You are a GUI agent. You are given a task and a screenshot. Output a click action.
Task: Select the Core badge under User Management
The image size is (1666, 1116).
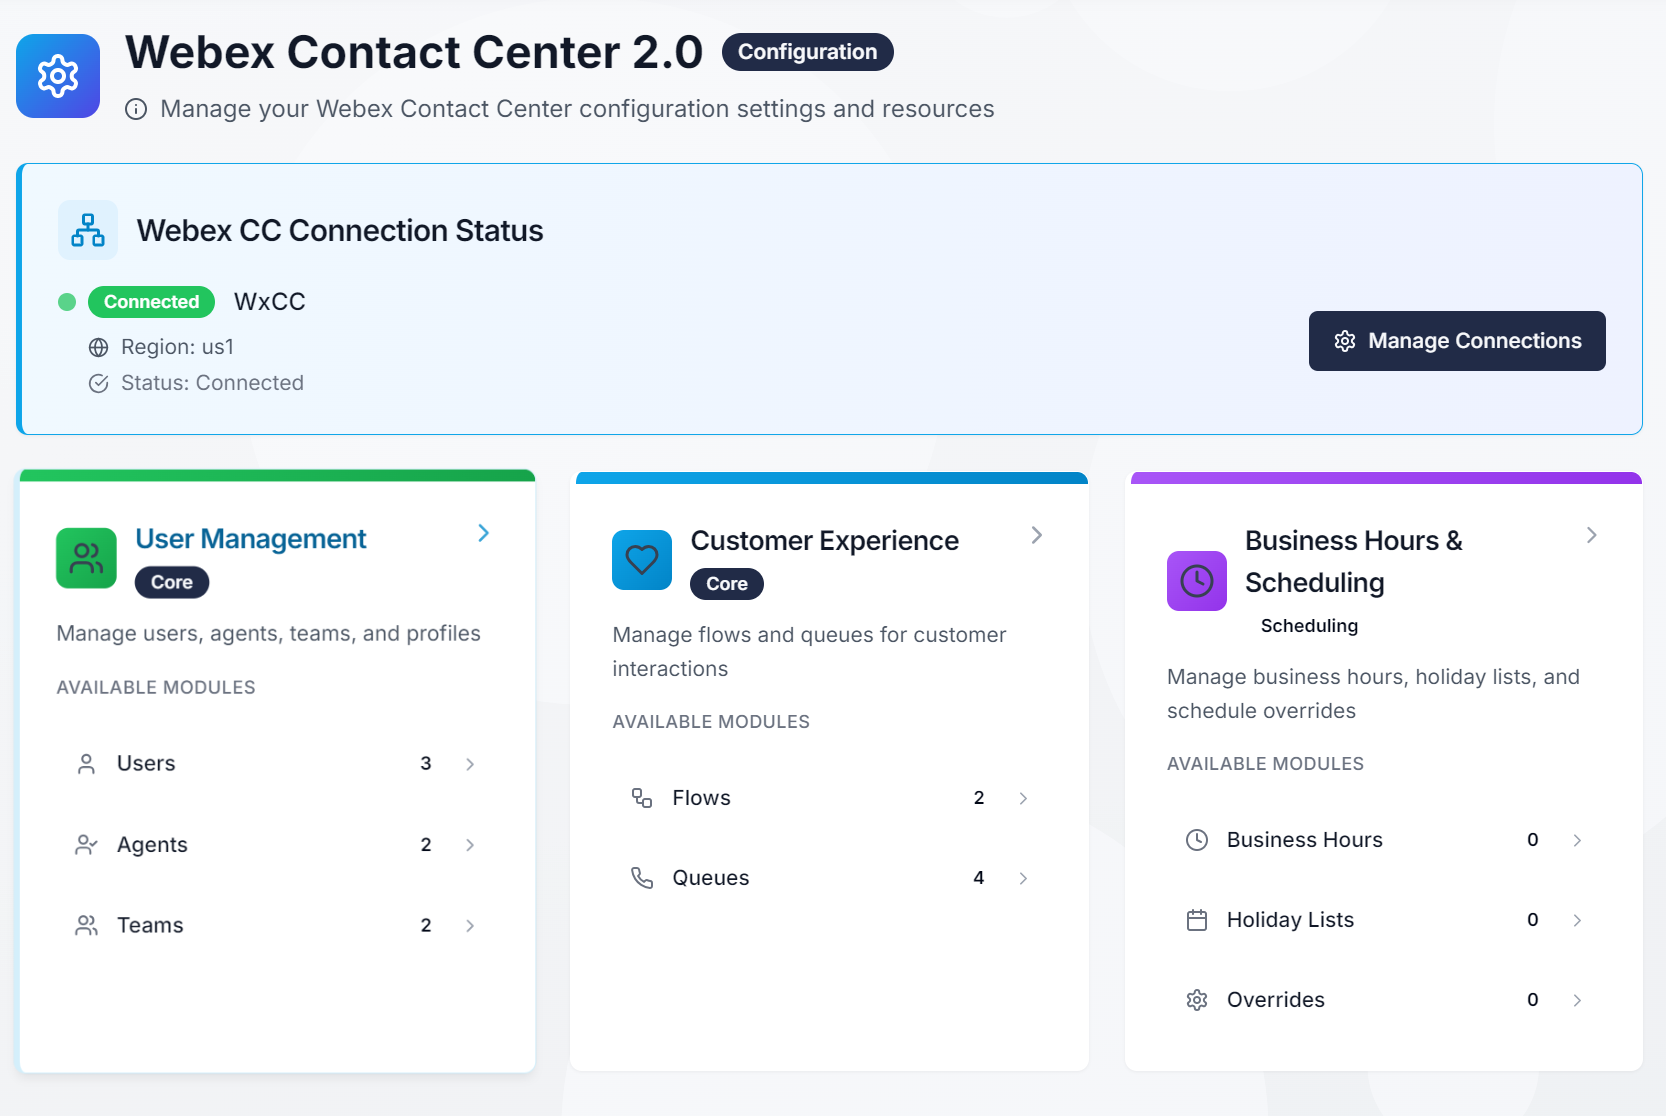point(171,581)
